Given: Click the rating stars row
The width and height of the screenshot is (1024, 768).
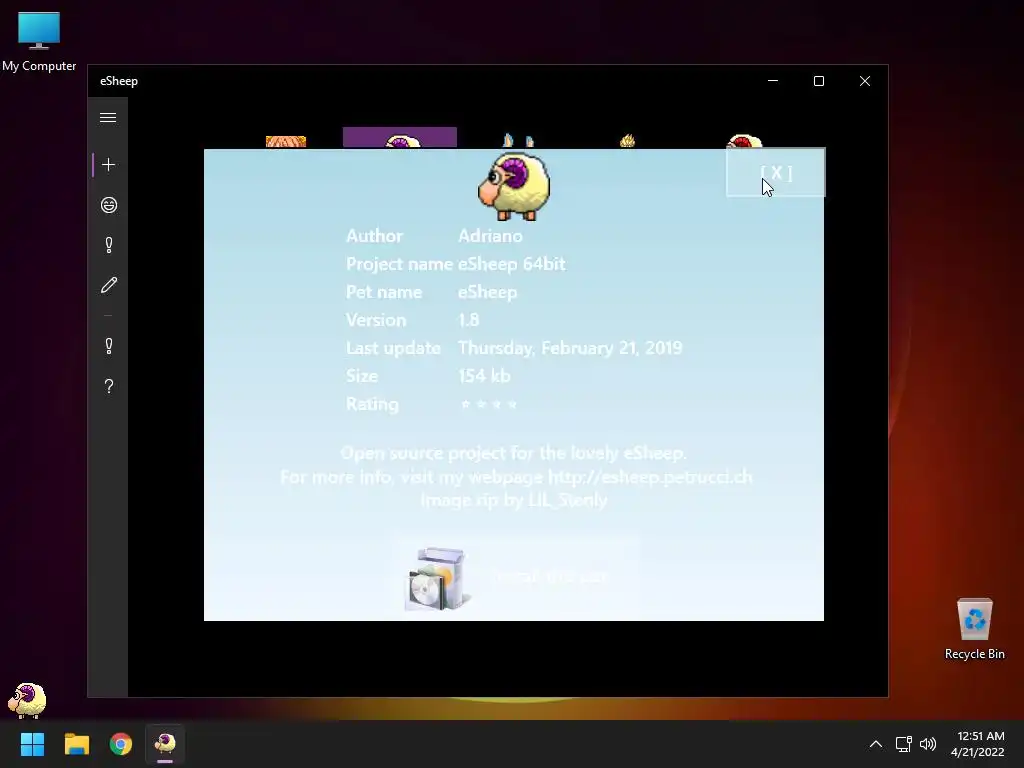Looking at the screenshot, I should pos(488,404).
